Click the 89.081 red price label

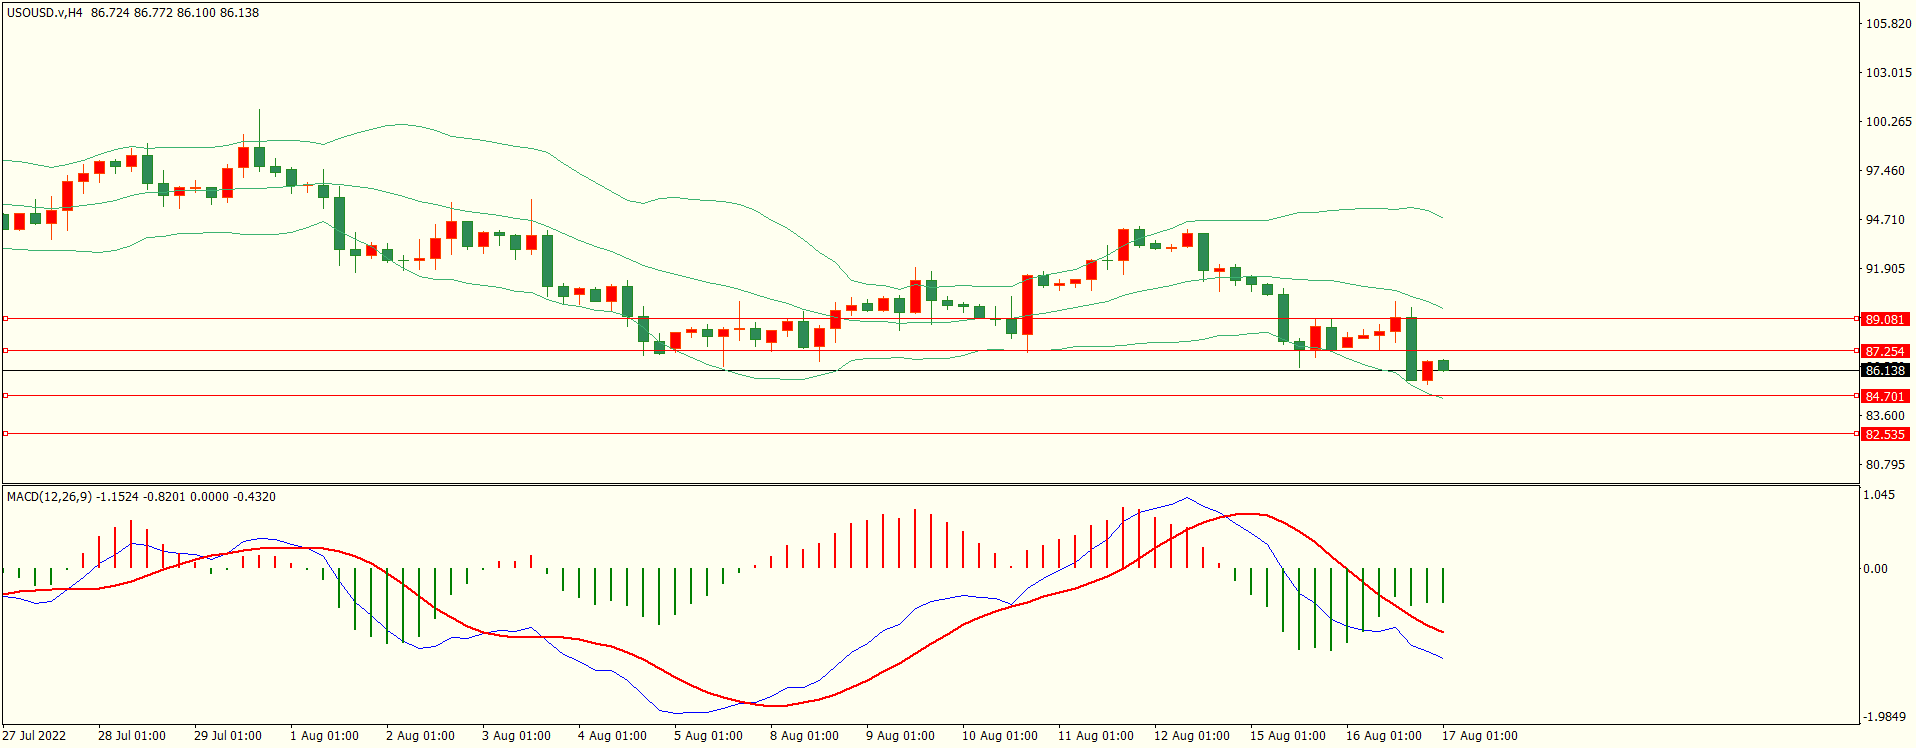pos(1884,319)
